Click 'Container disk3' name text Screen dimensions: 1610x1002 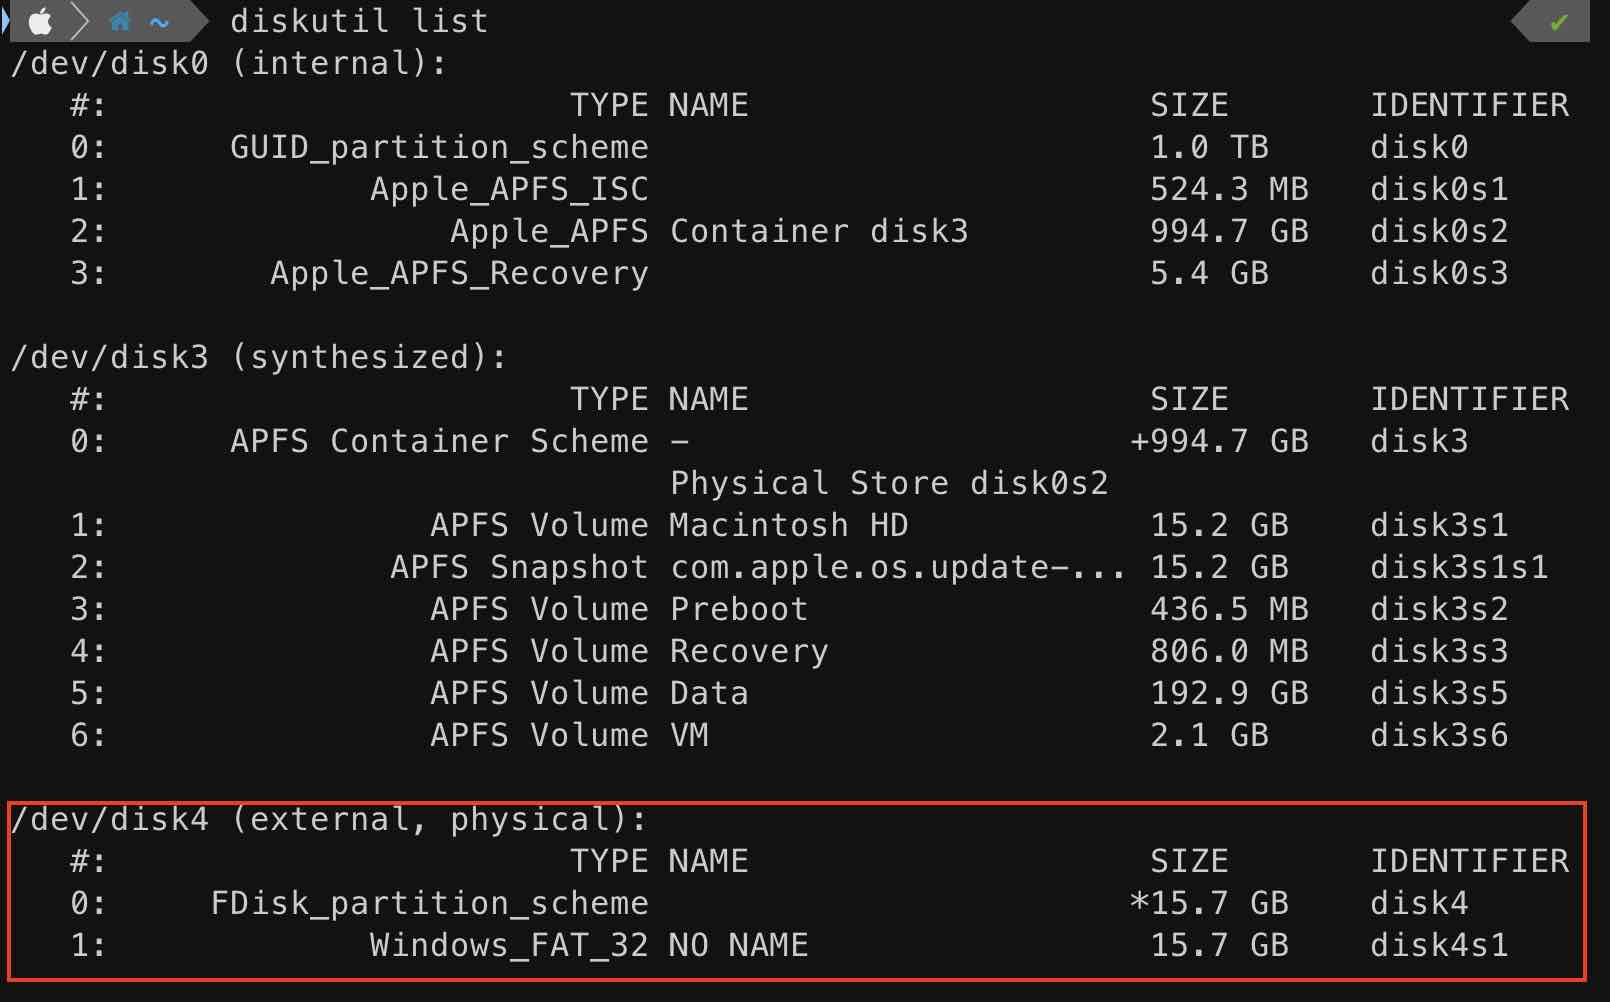tap(819, 231)
